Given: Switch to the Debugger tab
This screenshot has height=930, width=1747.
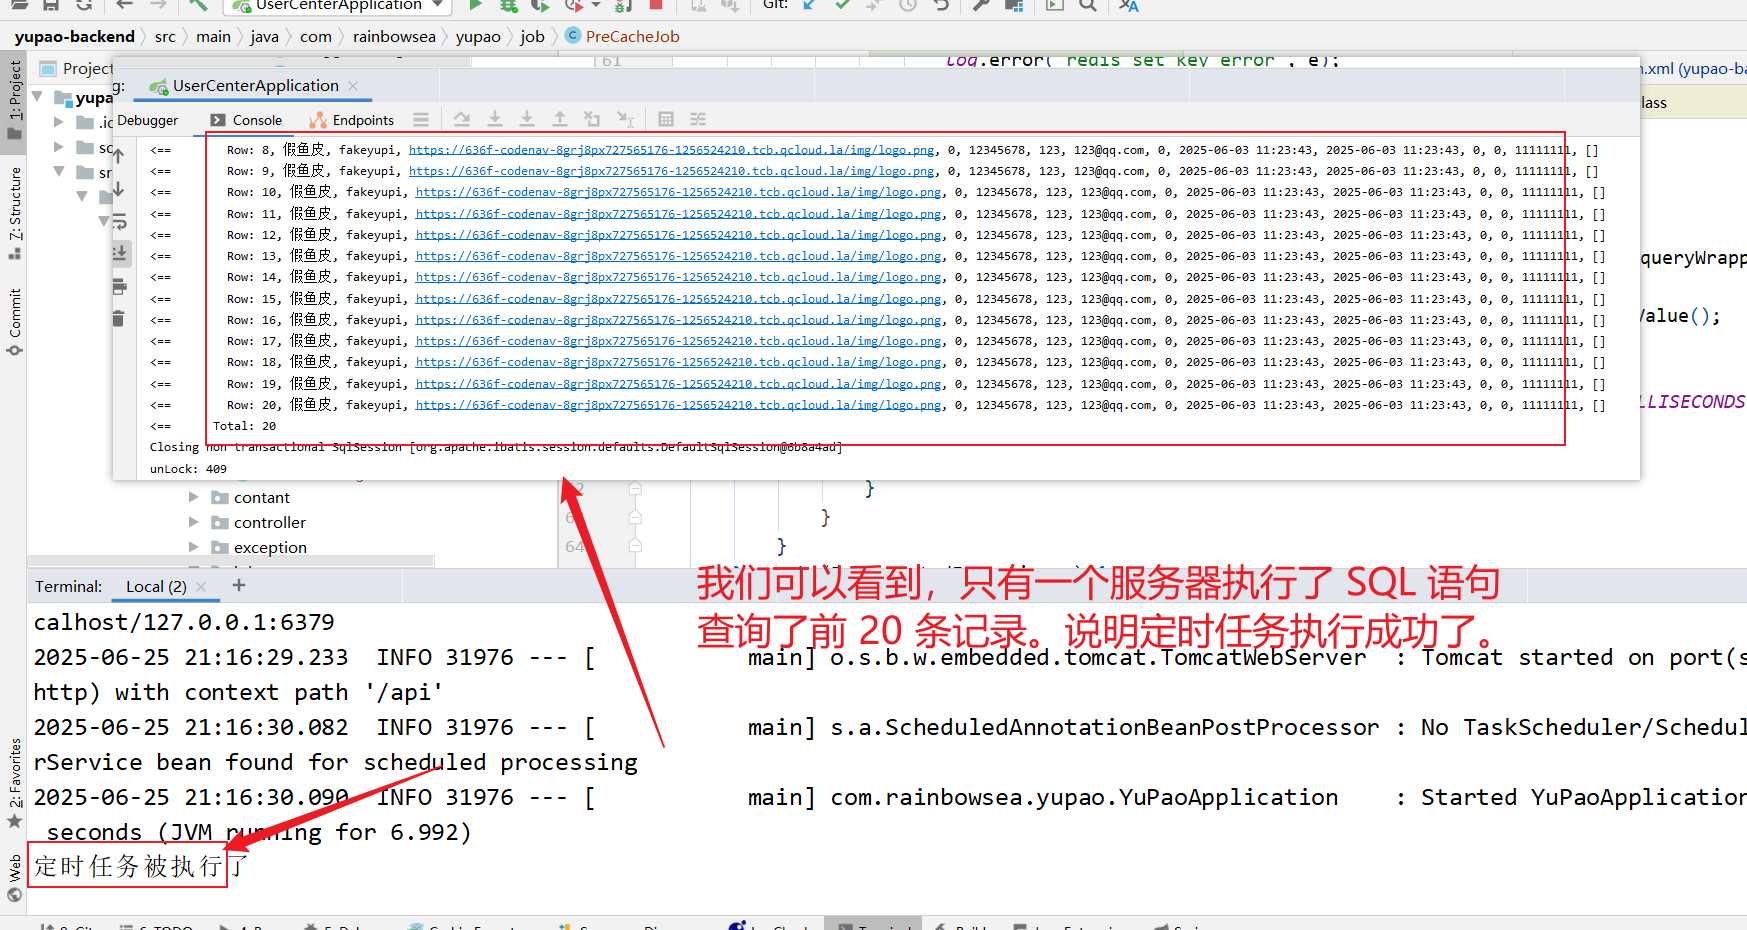Looking at the screenshot, I should coord(148,120).
